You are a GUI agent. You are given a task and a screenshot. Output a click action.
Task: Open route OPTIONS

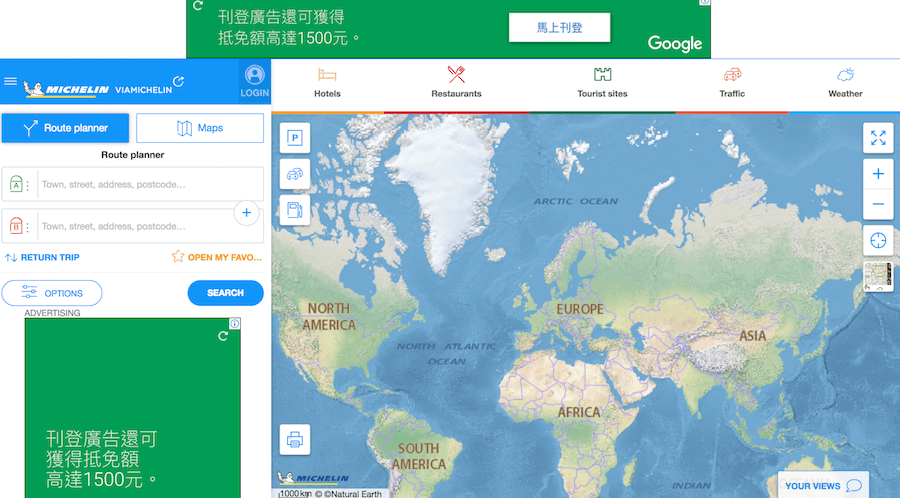click(52, 293)
